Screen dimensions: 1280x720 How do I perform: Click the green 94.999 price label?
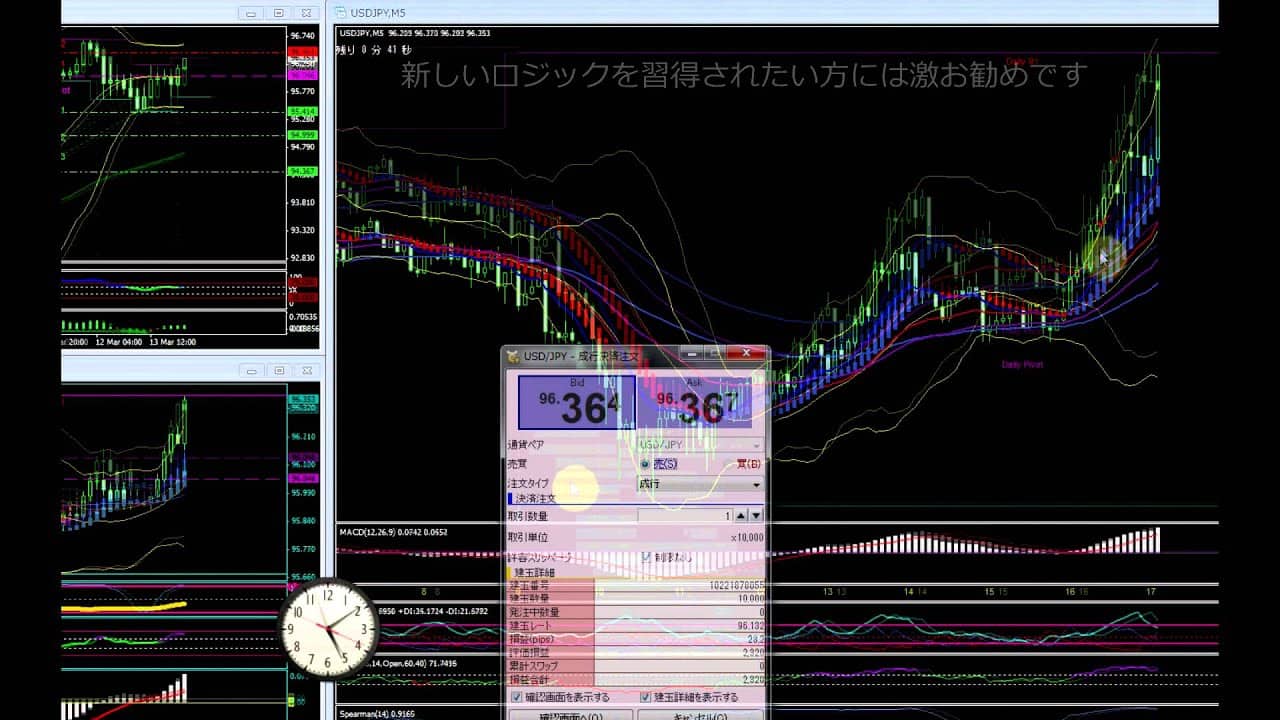302,135
